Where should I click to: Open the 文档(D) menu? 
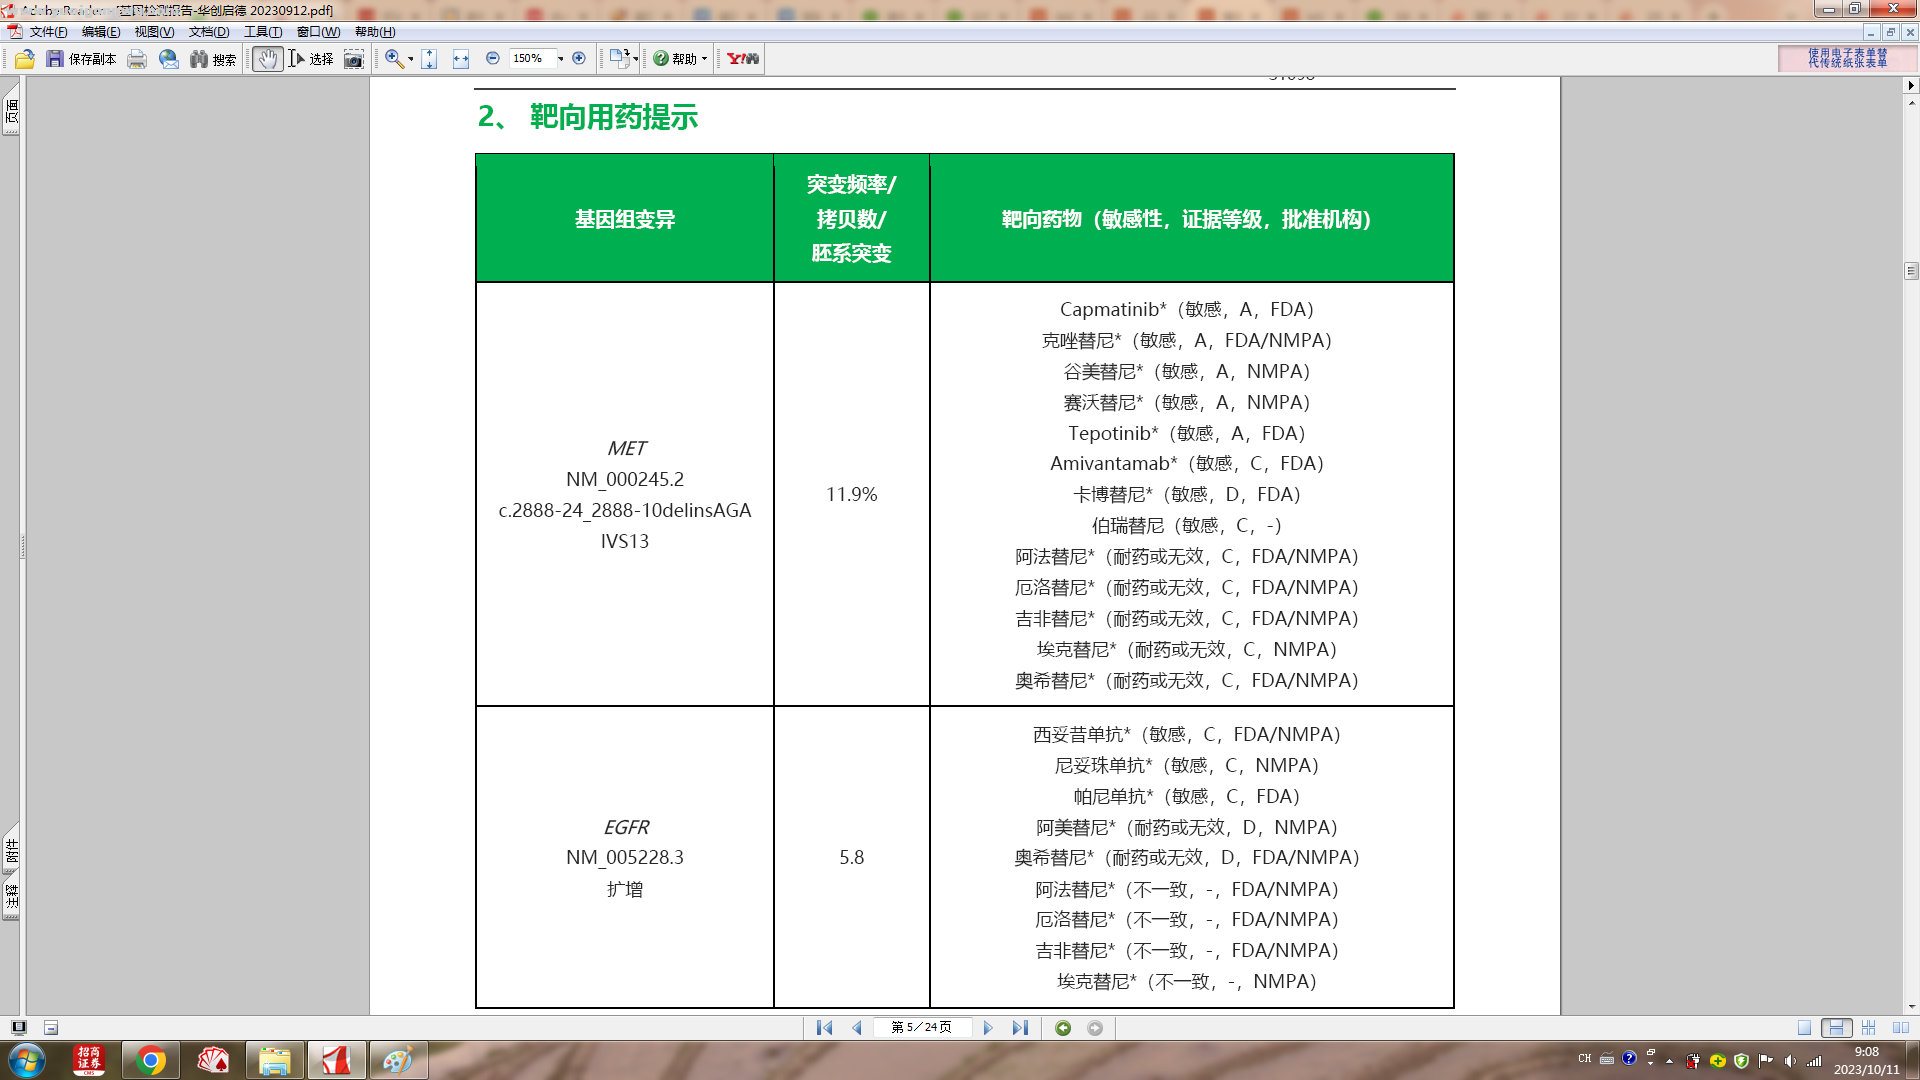click(209, 32)
